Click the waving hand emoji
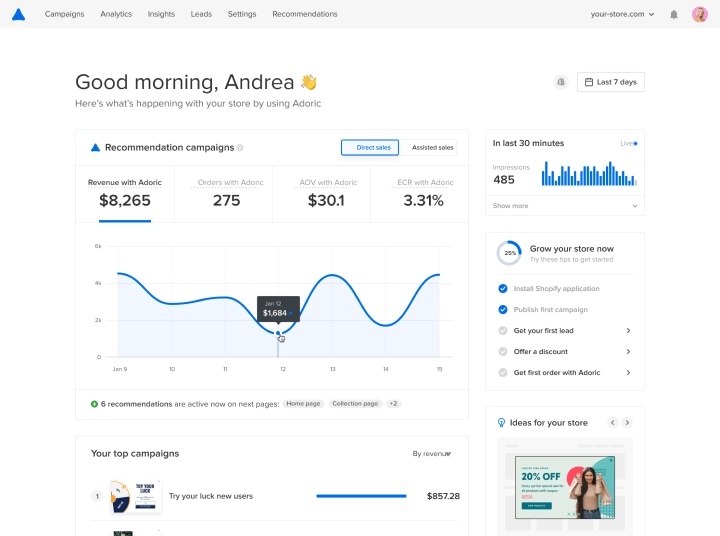 (x=309, y=82)
